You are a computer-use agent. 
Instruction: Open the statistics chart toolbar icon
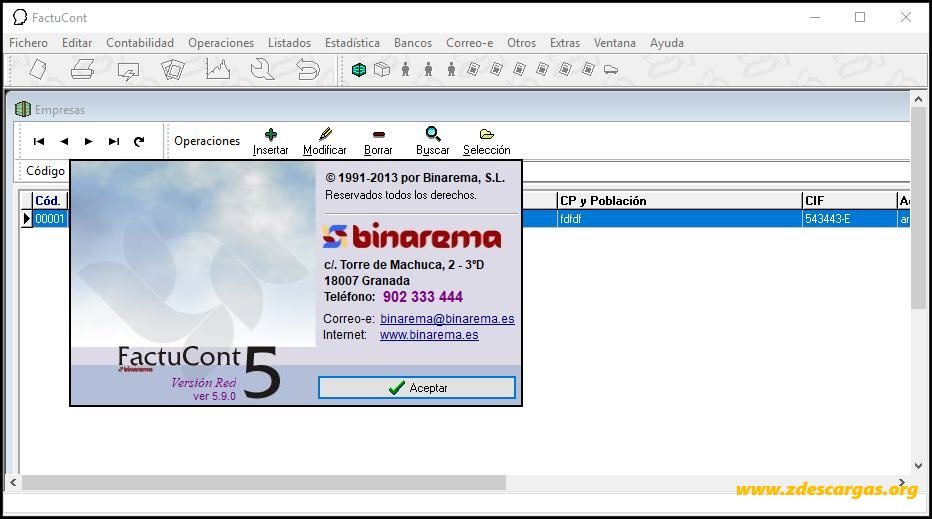(x=218, y=70)
